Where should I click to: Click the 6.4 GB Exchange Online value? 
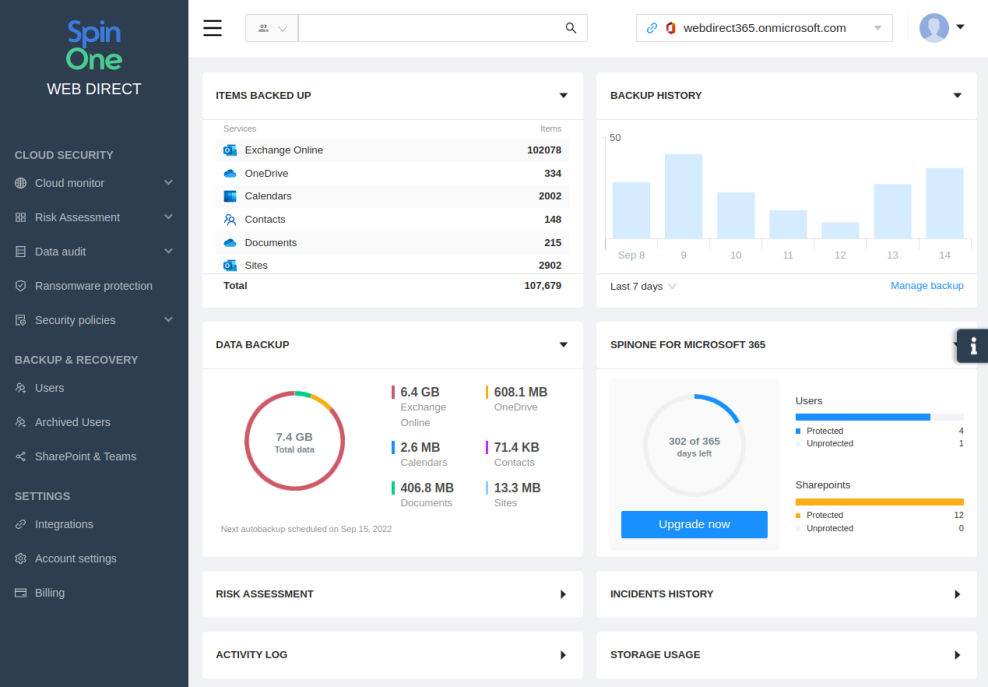pyautogui.click(x=420, y=392)
